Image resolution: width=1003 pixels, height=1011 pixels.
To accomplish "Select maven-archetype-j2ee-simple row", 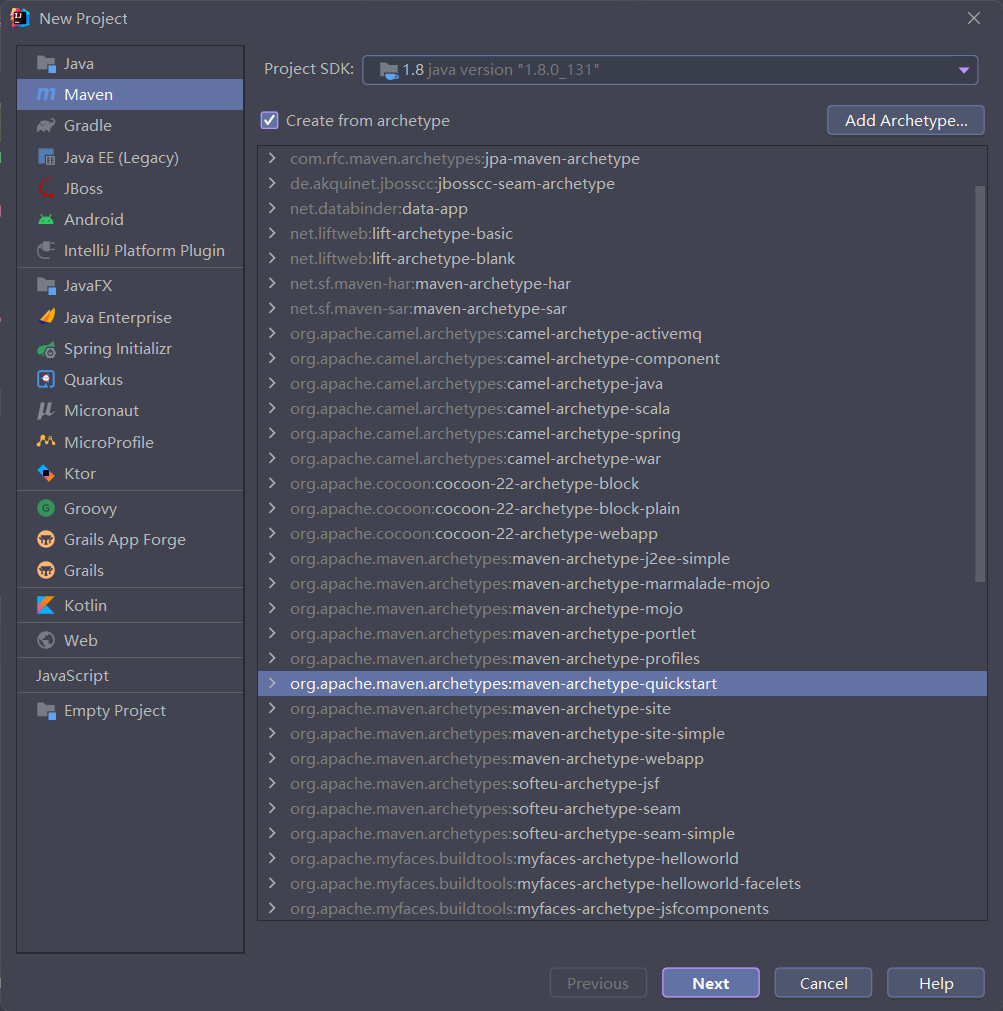I will (622, 558).
